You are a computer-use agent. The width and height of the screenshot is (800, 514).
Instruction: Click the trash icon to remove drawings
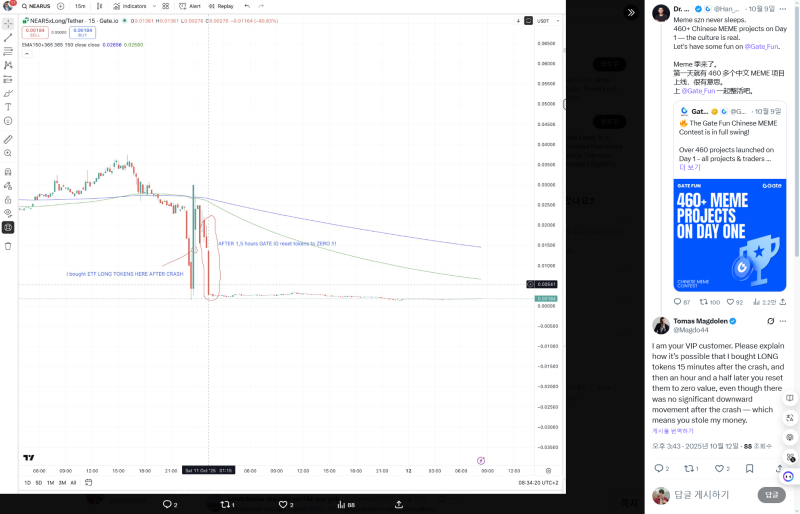coord(8,245)
